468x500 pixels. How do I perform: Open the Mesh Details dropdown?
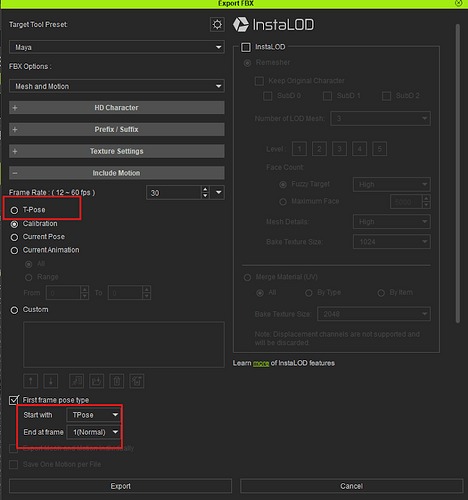coord(392,222)
